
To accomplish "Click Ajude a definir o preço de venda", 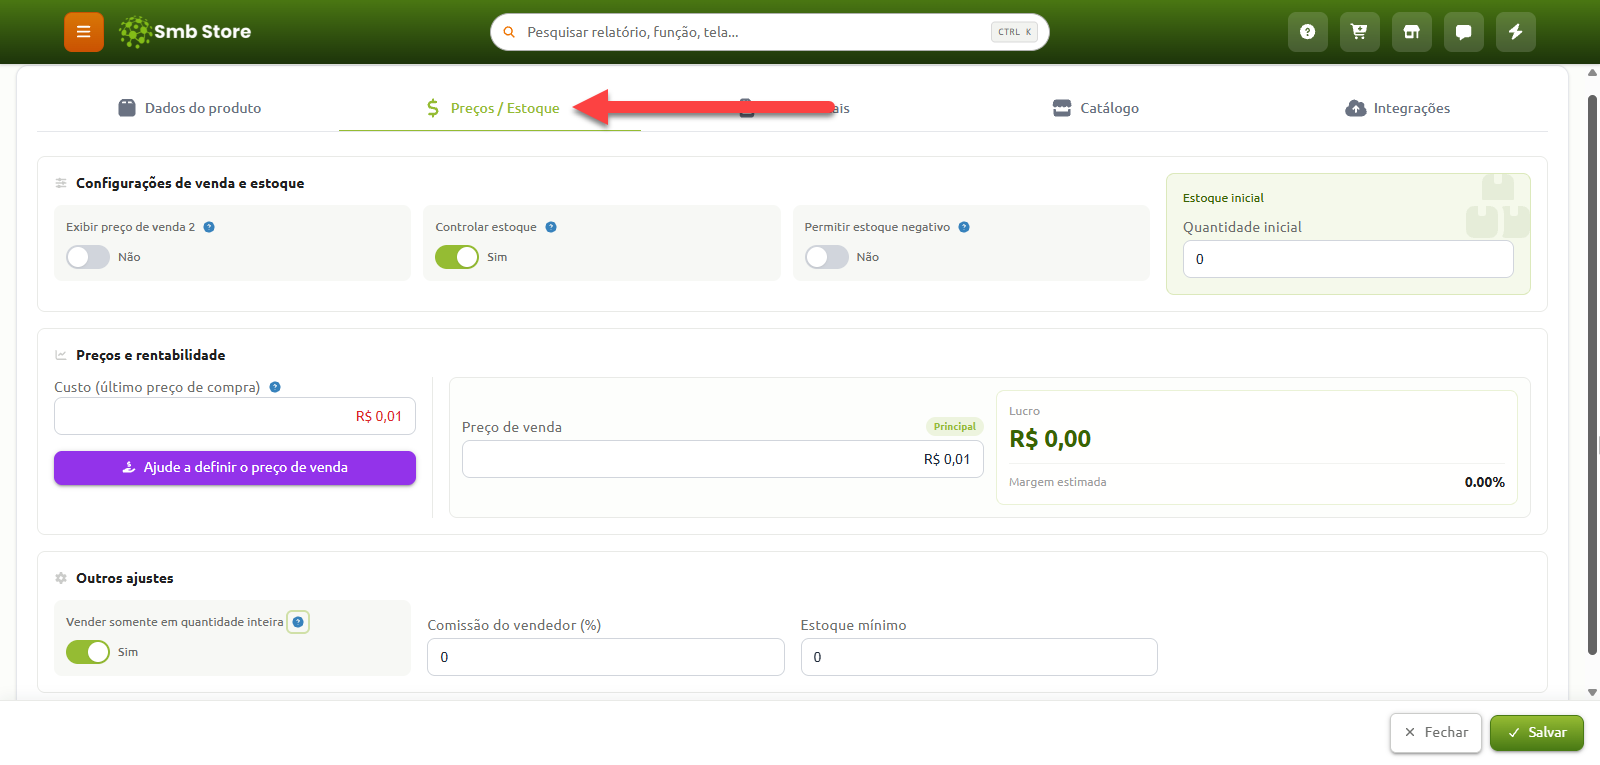I will [235, 468].
